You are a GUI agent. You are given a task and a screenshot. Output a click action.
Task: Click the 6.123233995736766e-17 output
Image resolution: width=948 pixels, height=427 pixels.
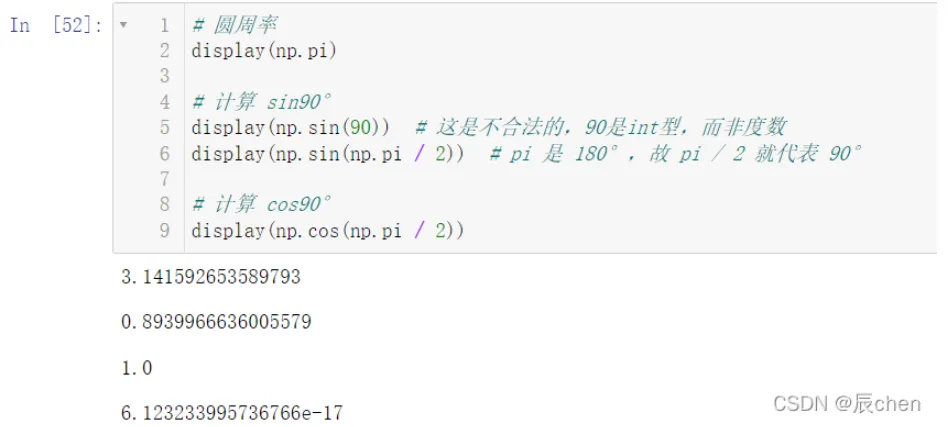232,414
